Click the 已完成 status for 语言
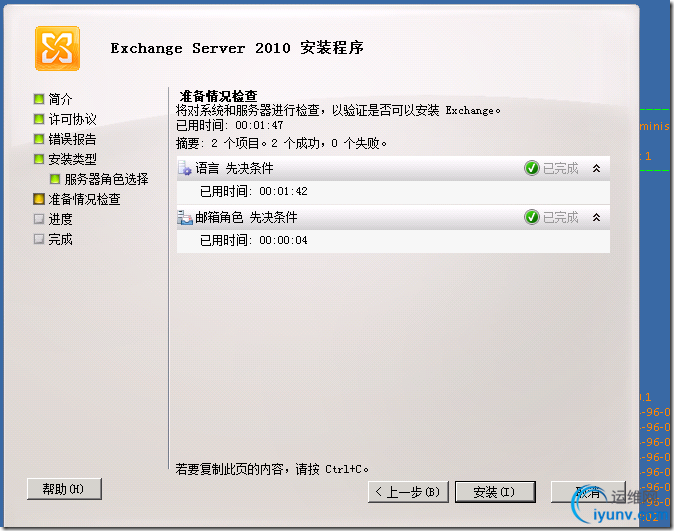The width and height of the screenshot is (674, 531). tap(561, 169)
